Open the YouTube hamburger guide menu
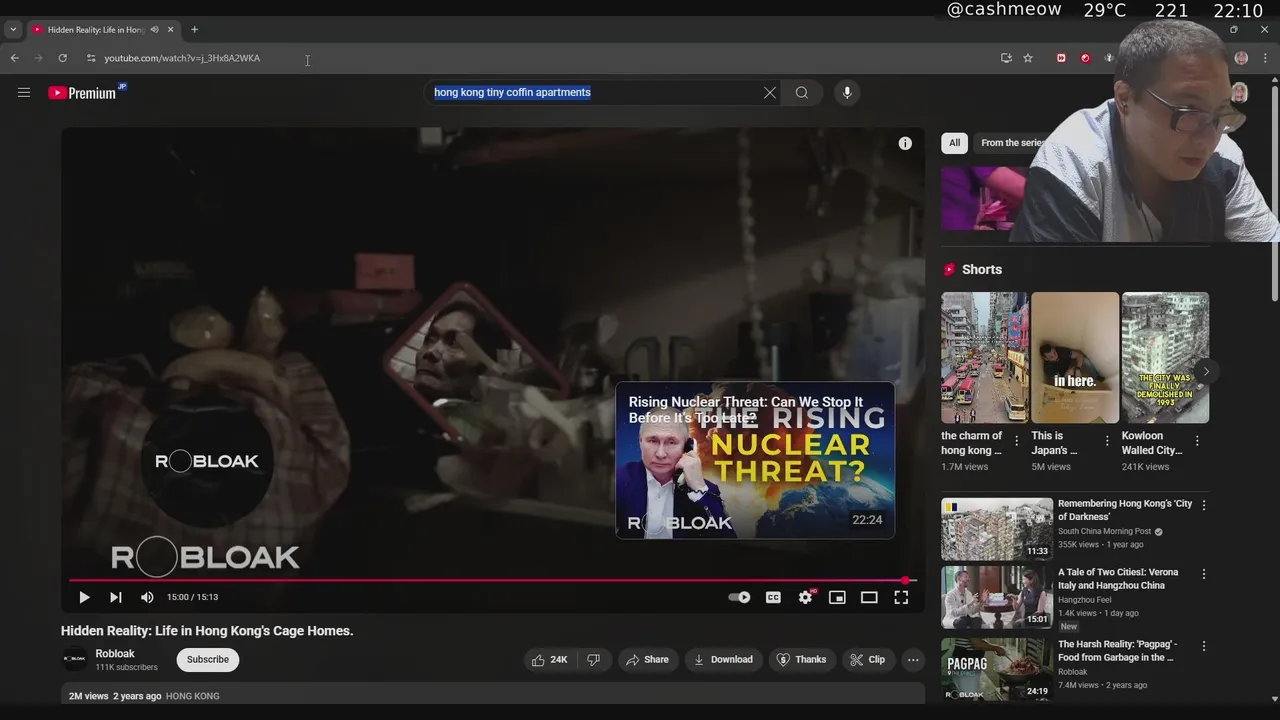The width and height of the screenshot is (1280, 720). tap(24, 93)
